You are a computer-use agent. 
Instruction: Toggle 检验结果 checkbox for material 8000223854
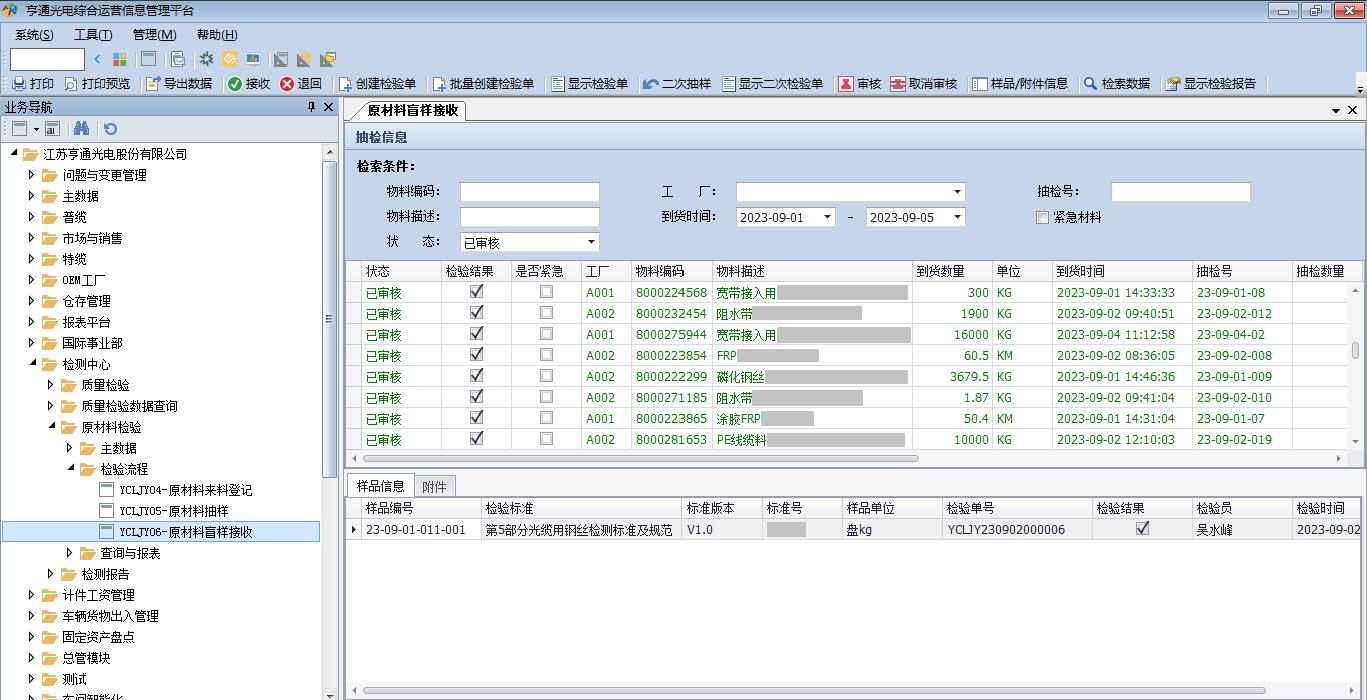click(x=476, y=355)
